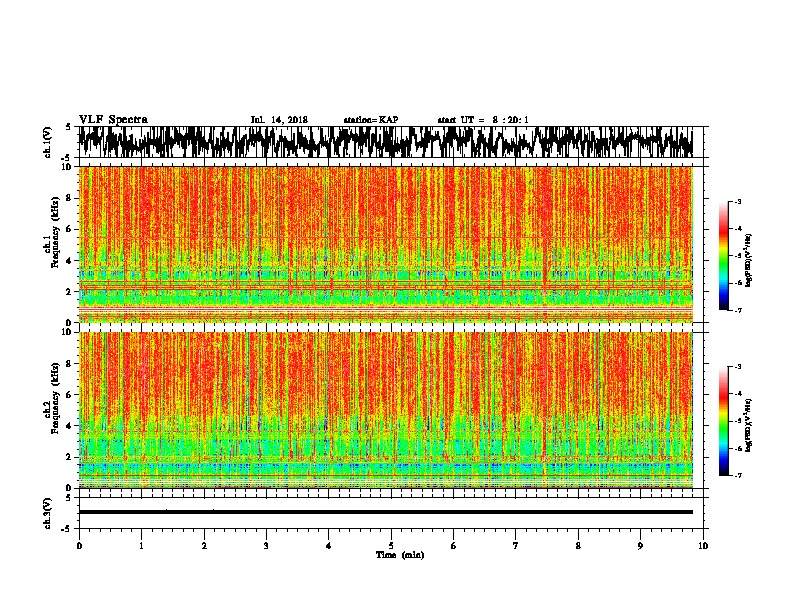This screenshot has width=792, height=612.
Task: Click the "2" kHz tick of ch.2 spectrogram
Action: (x=70, y=457)
